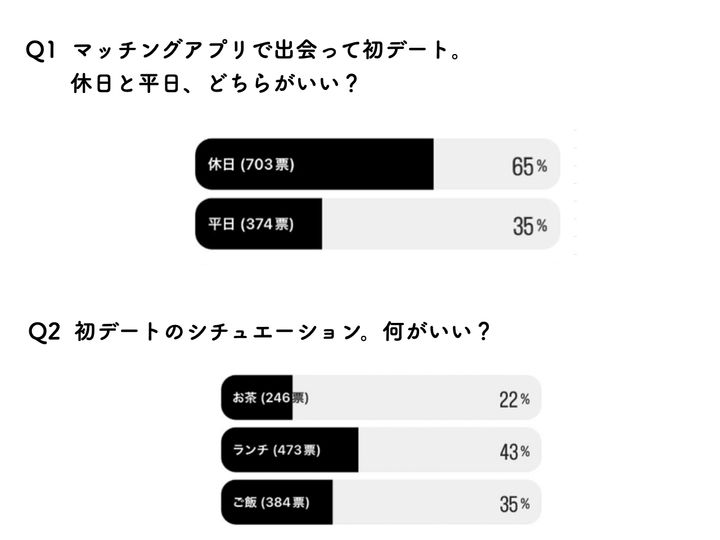Click the 35% result beside ご飯

coord(513,503)
